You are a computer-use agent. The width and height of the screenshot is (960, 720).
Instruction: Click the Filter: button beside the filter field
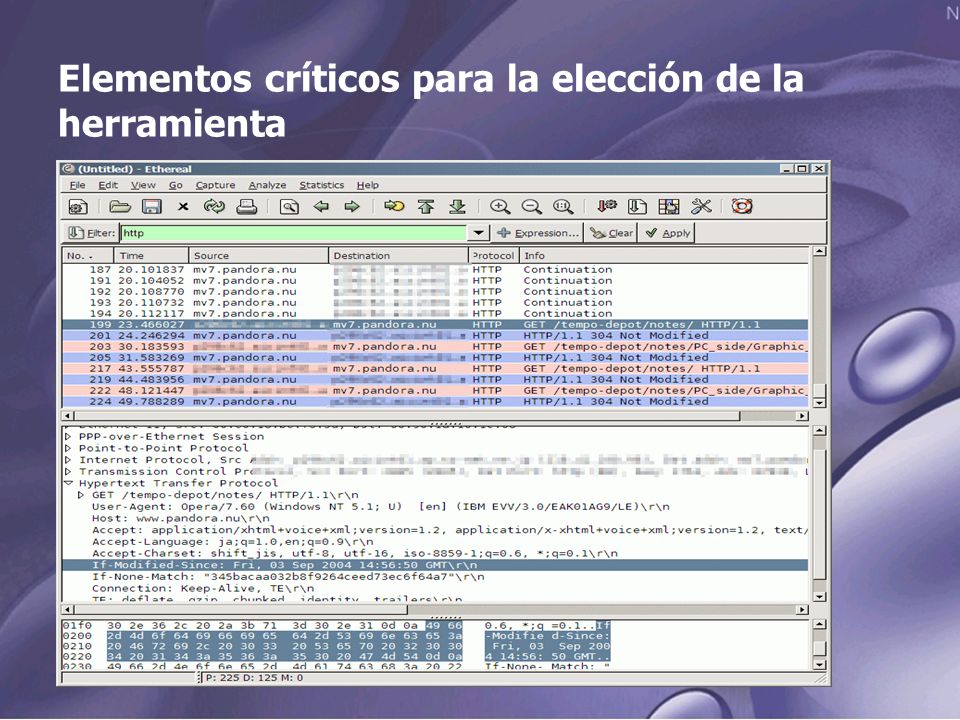91,233
